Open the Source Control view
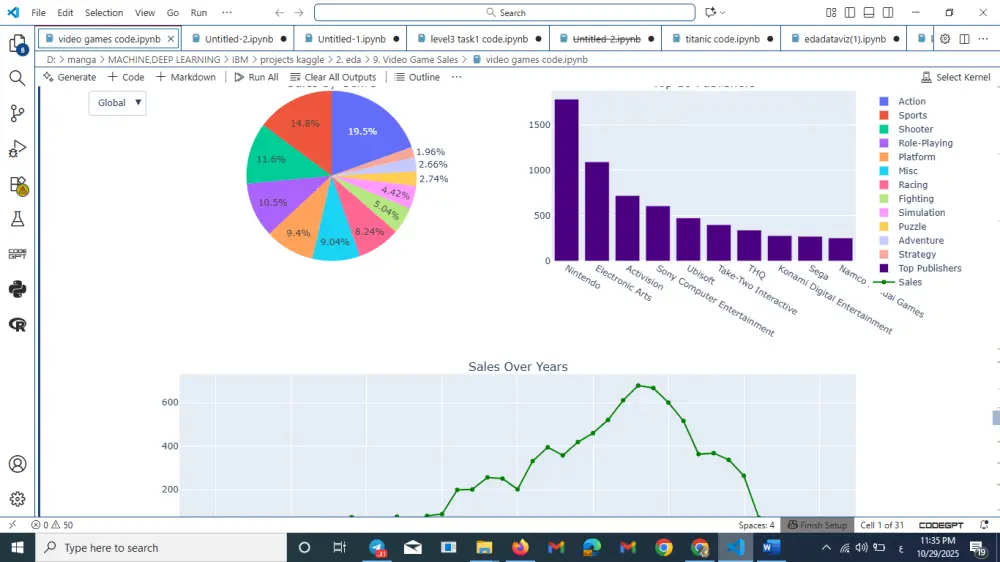 (x=17, y=114)
